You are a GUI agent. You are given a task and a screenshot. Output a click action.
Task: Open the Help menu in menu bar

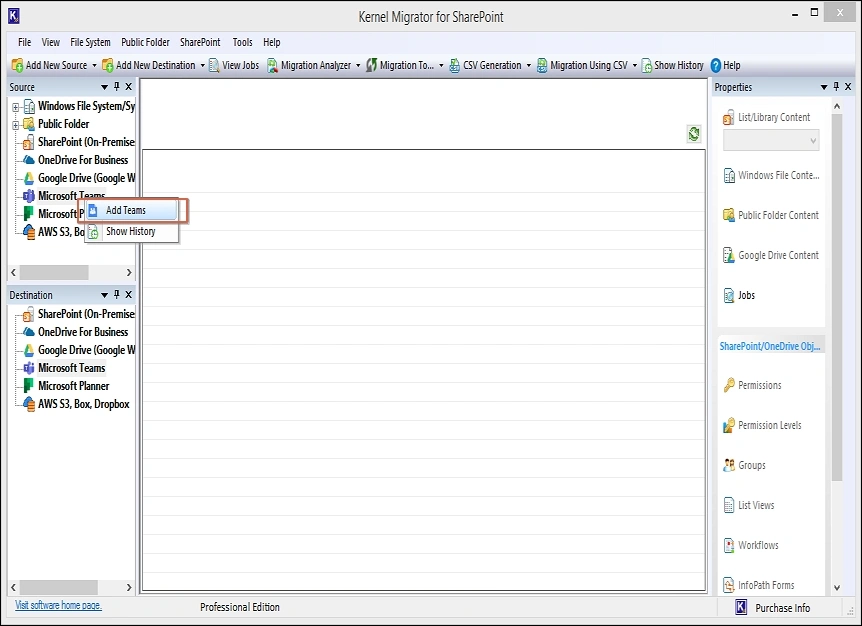coord(272,42)
